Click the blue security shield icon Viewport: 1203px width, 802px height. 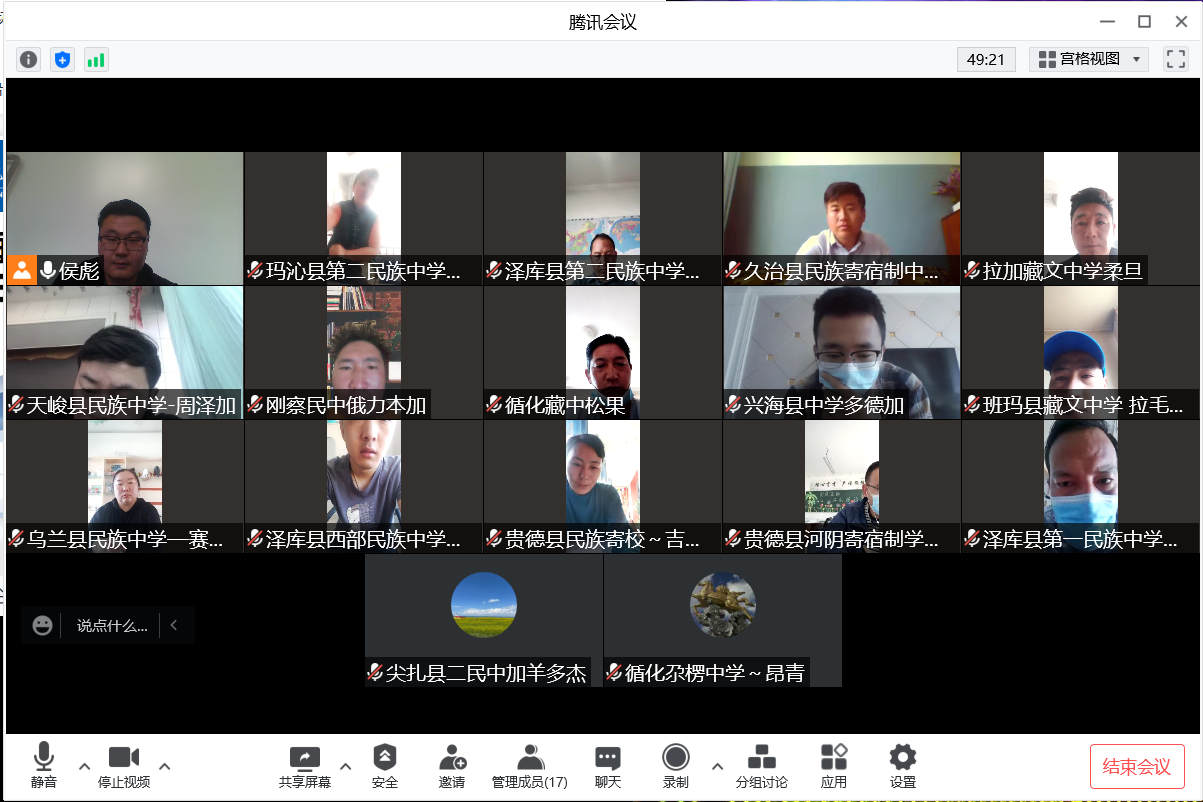pos(62,60)
